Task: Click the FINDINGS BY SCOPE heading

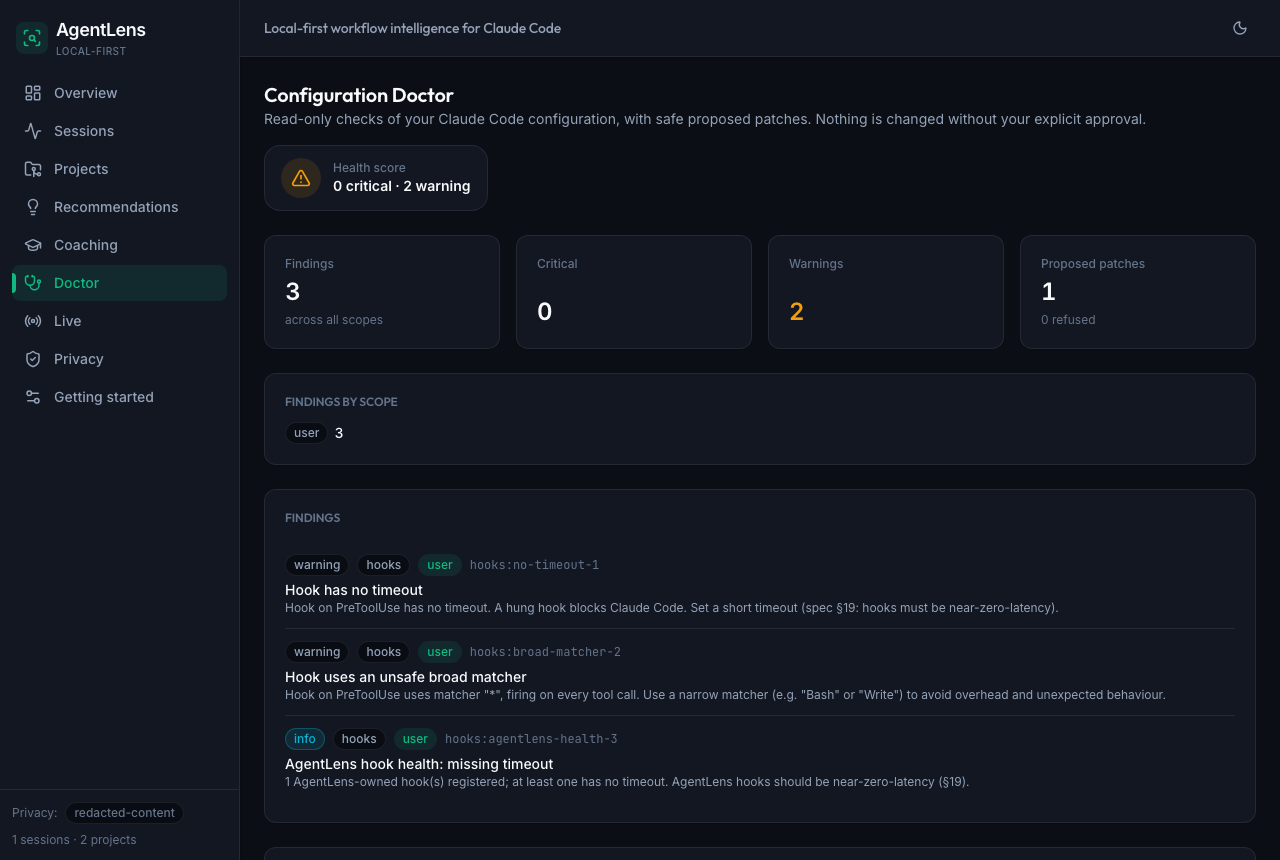Action: click(341, 402)
